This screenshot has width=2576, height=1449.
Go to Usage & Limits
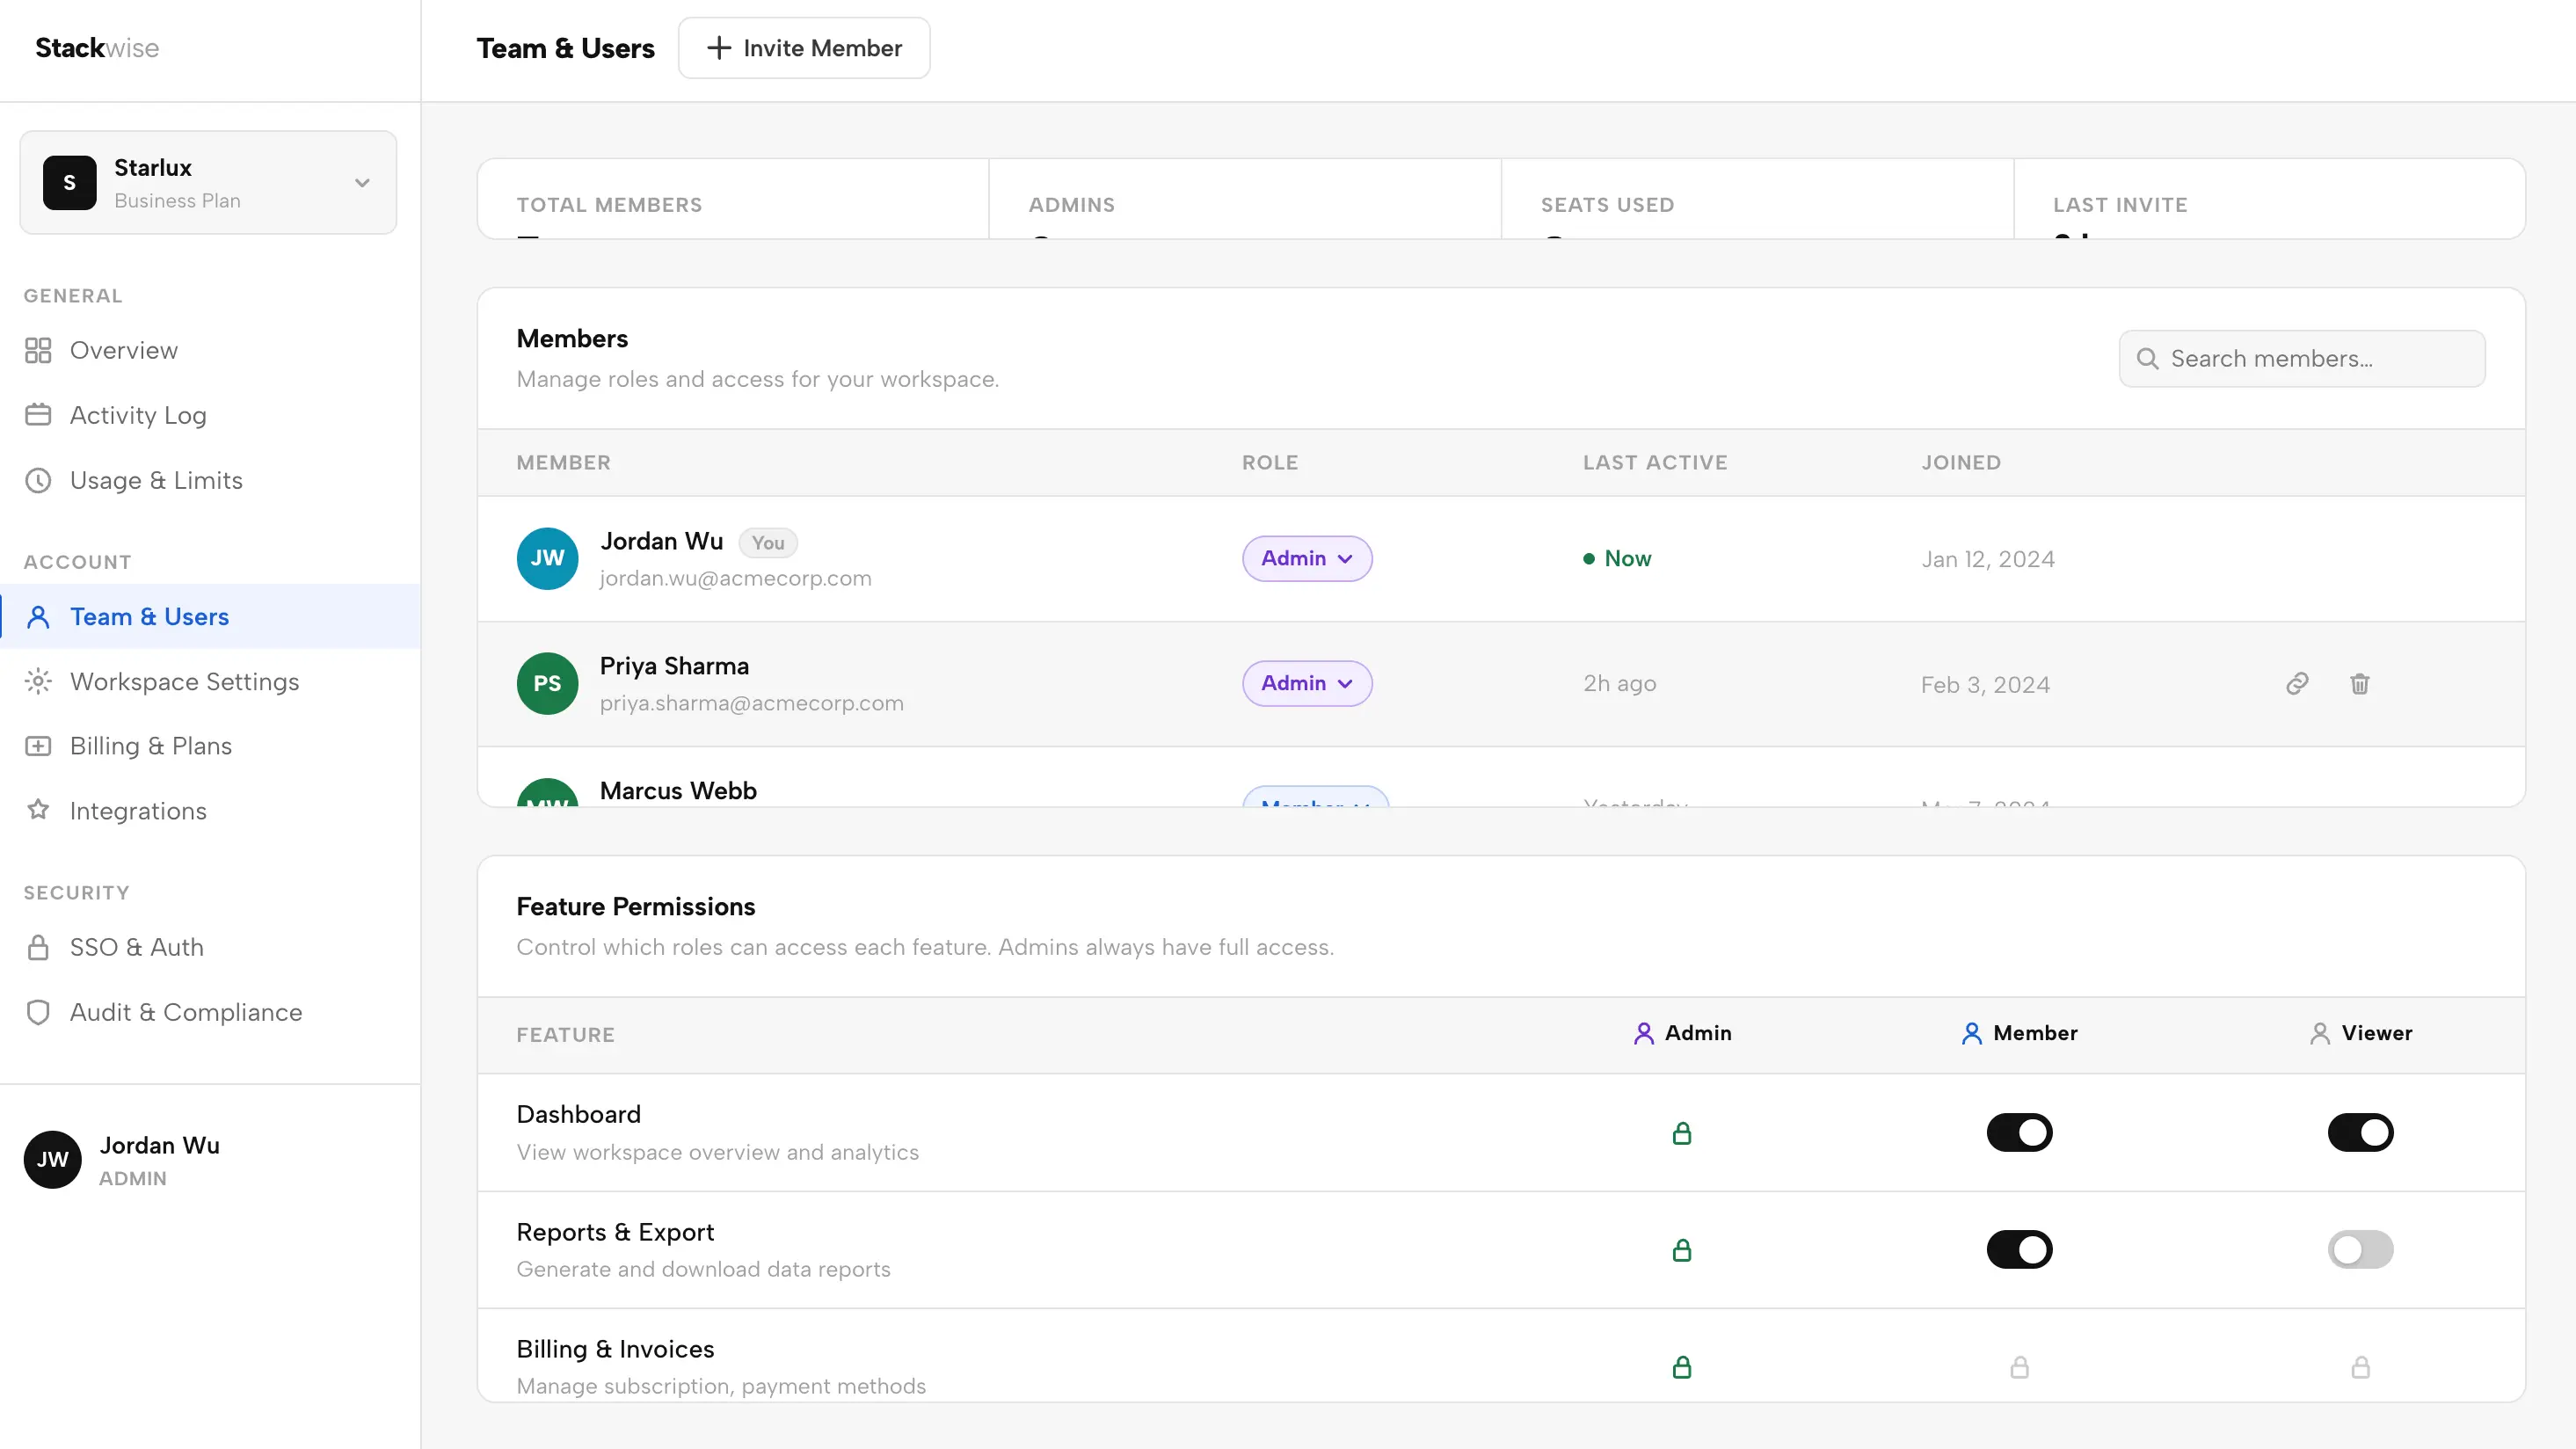pos(210,480)
